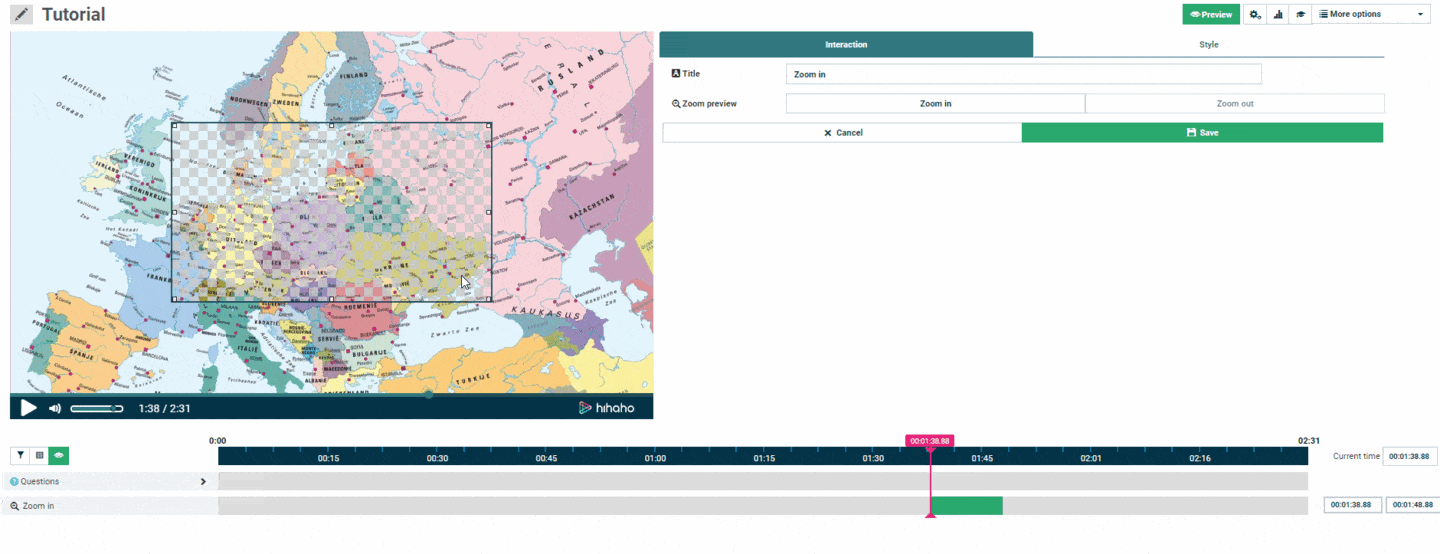Adjust the video volume slider
The height and width of the screenshot is (554, 1440).
pyautogui.click(x=97, y=408)
